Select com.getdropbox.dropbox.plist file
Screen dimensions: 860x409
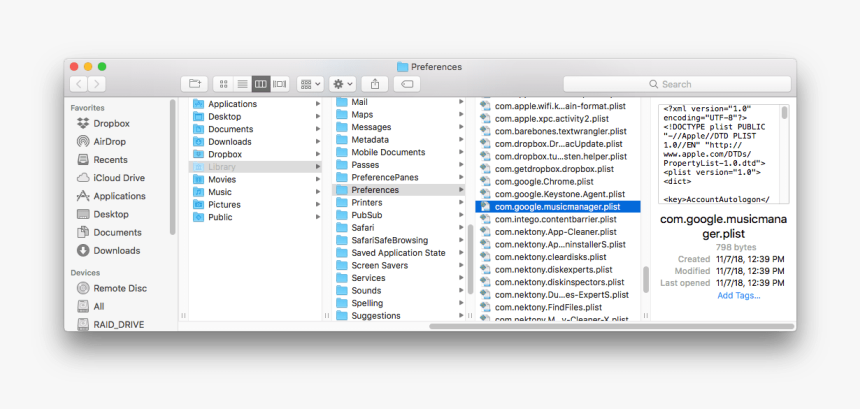pos(558,169)
